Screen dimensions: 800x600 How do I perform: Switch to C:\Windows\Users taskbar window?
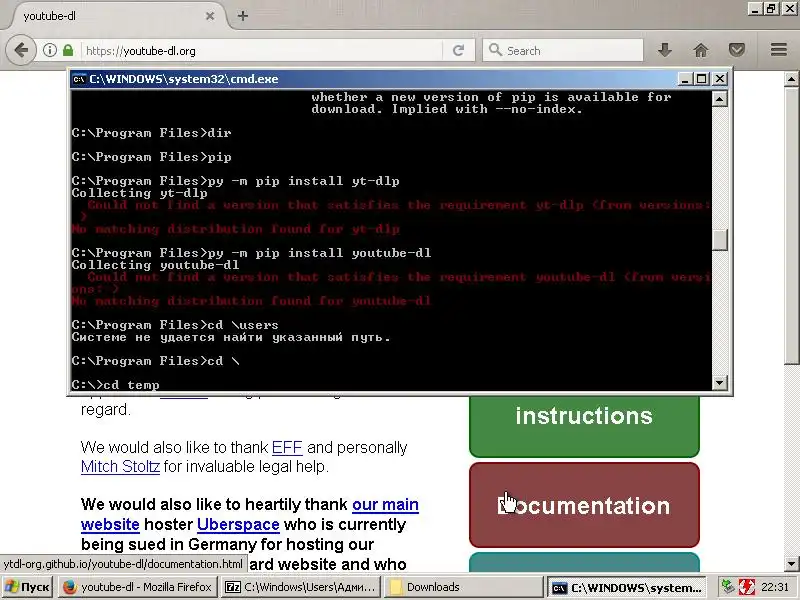pyautogui.click(x=302, y=587)
